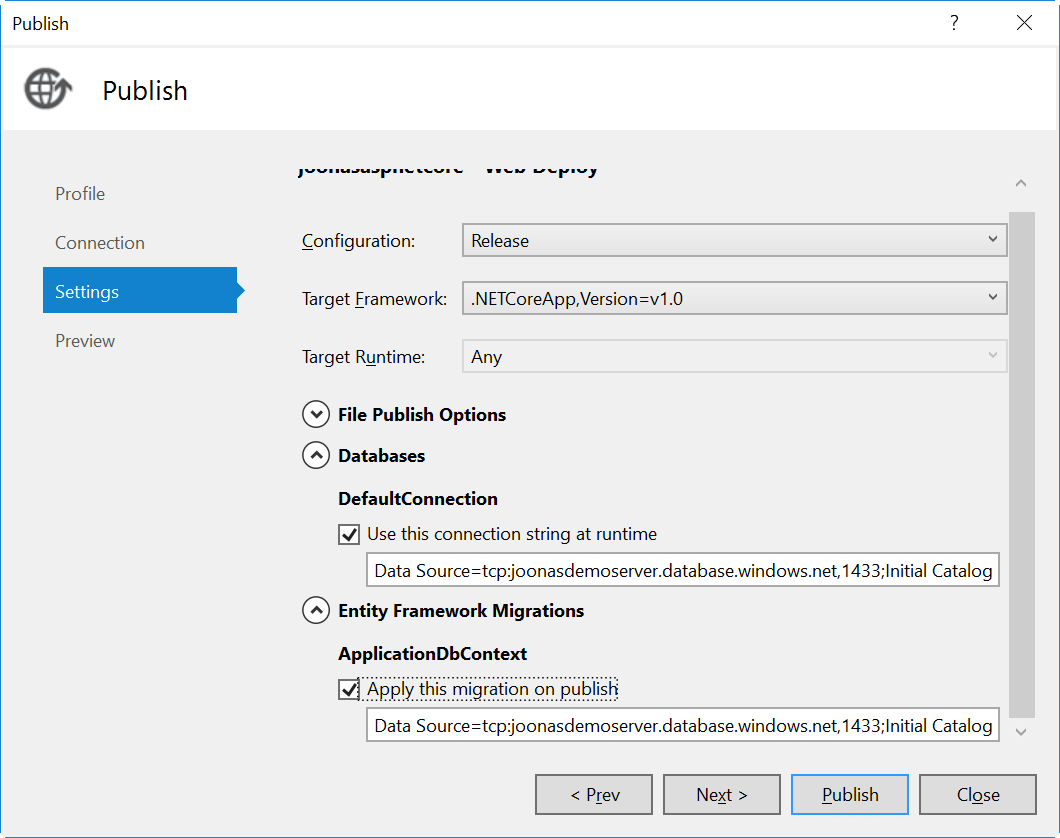The width and height of the screenshot is (1060, 838).
Task: Click the DefaultConnection connection string field
Action: coord(682,571)
